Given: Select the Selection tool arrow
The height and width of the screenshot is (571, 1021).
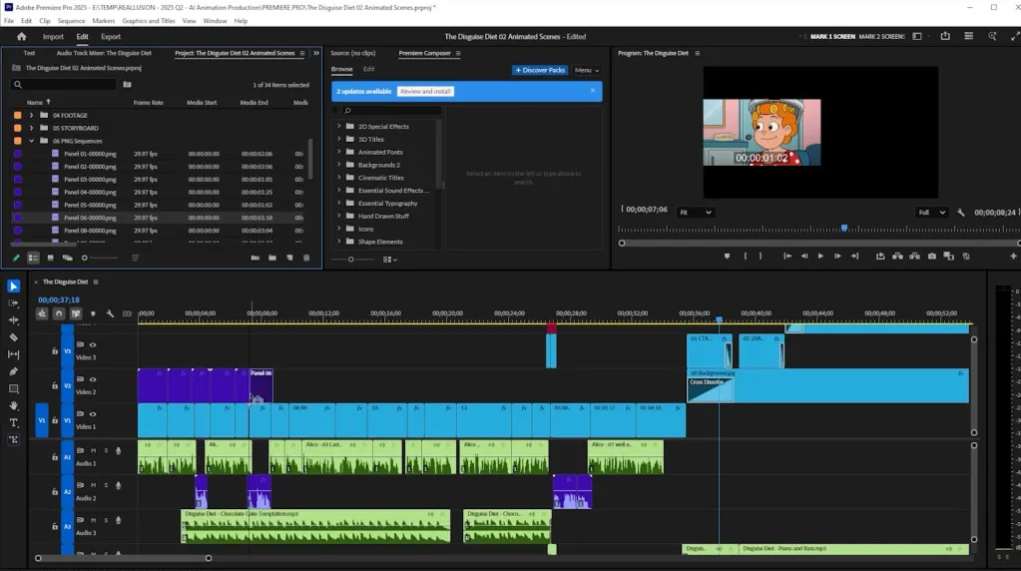Looking at the screenshot, I should tap(14, 286).
